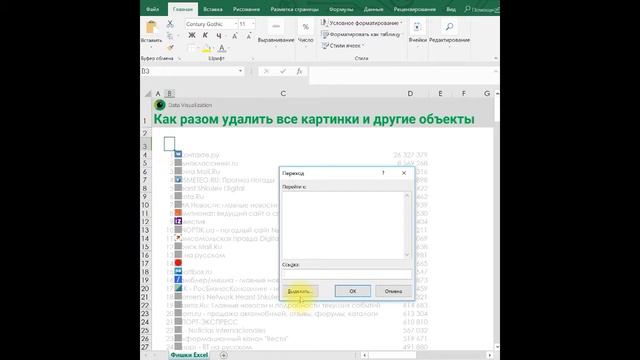The height and width of the screenshot is (360, 640).
Task: Click the title cell Как разом удалить все картинки
Action: point(314,119)
